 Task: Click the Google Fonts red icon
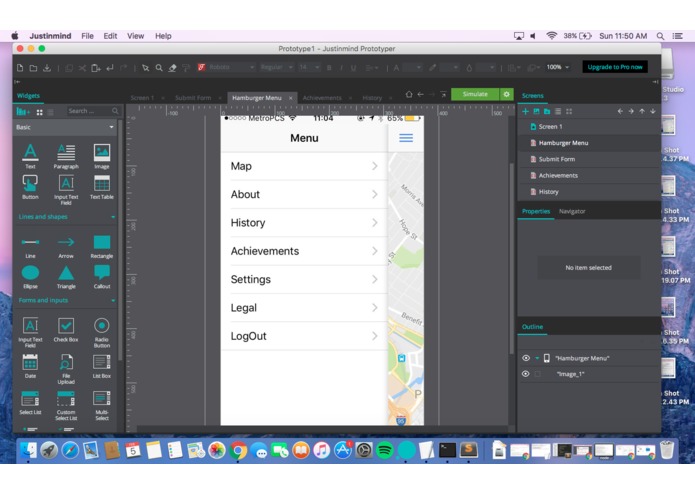202,67
